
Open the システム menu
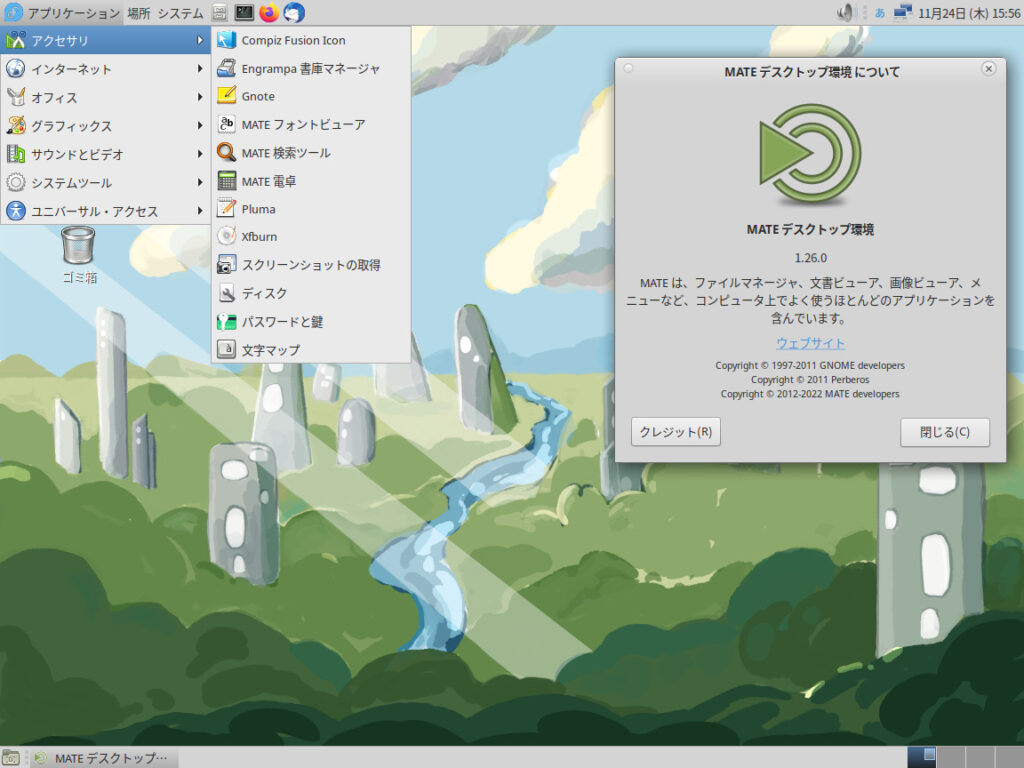180,10
